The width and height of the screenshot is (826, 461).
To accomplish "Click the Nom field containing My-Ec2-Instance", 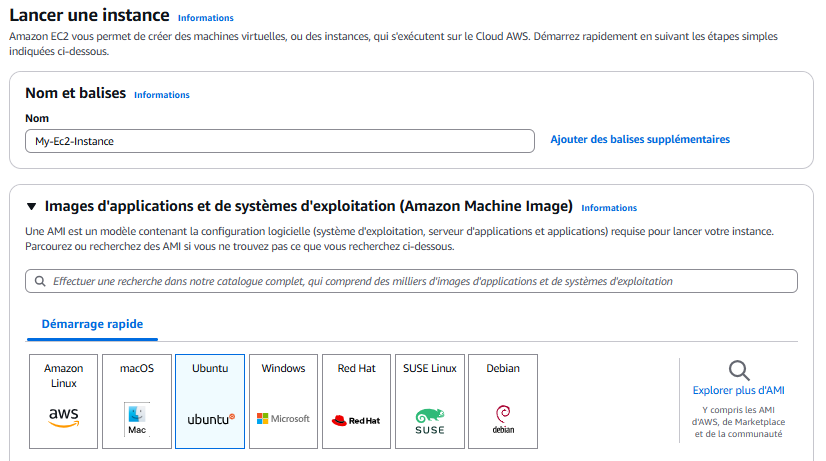I will coord(280,141).
